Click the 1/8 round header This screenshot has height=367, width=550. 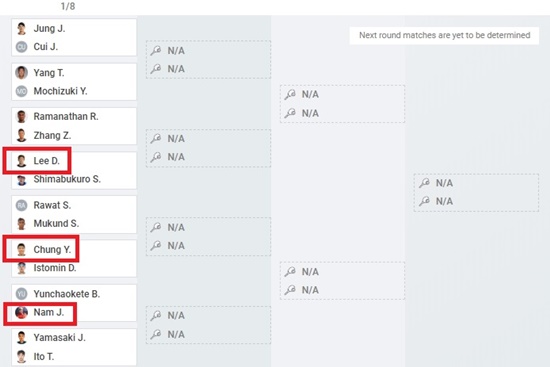coord(68,6)
